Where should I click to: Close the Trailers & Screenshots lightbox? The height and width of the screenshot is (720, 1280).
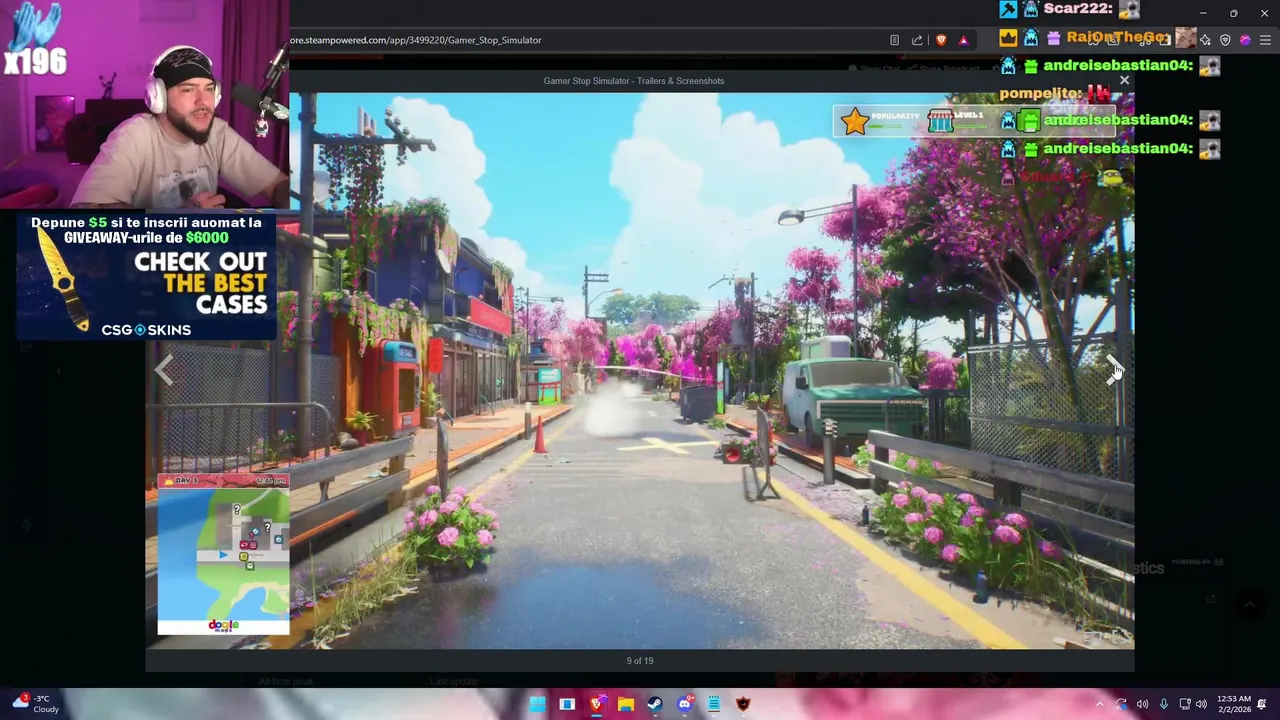(1124, 80)
